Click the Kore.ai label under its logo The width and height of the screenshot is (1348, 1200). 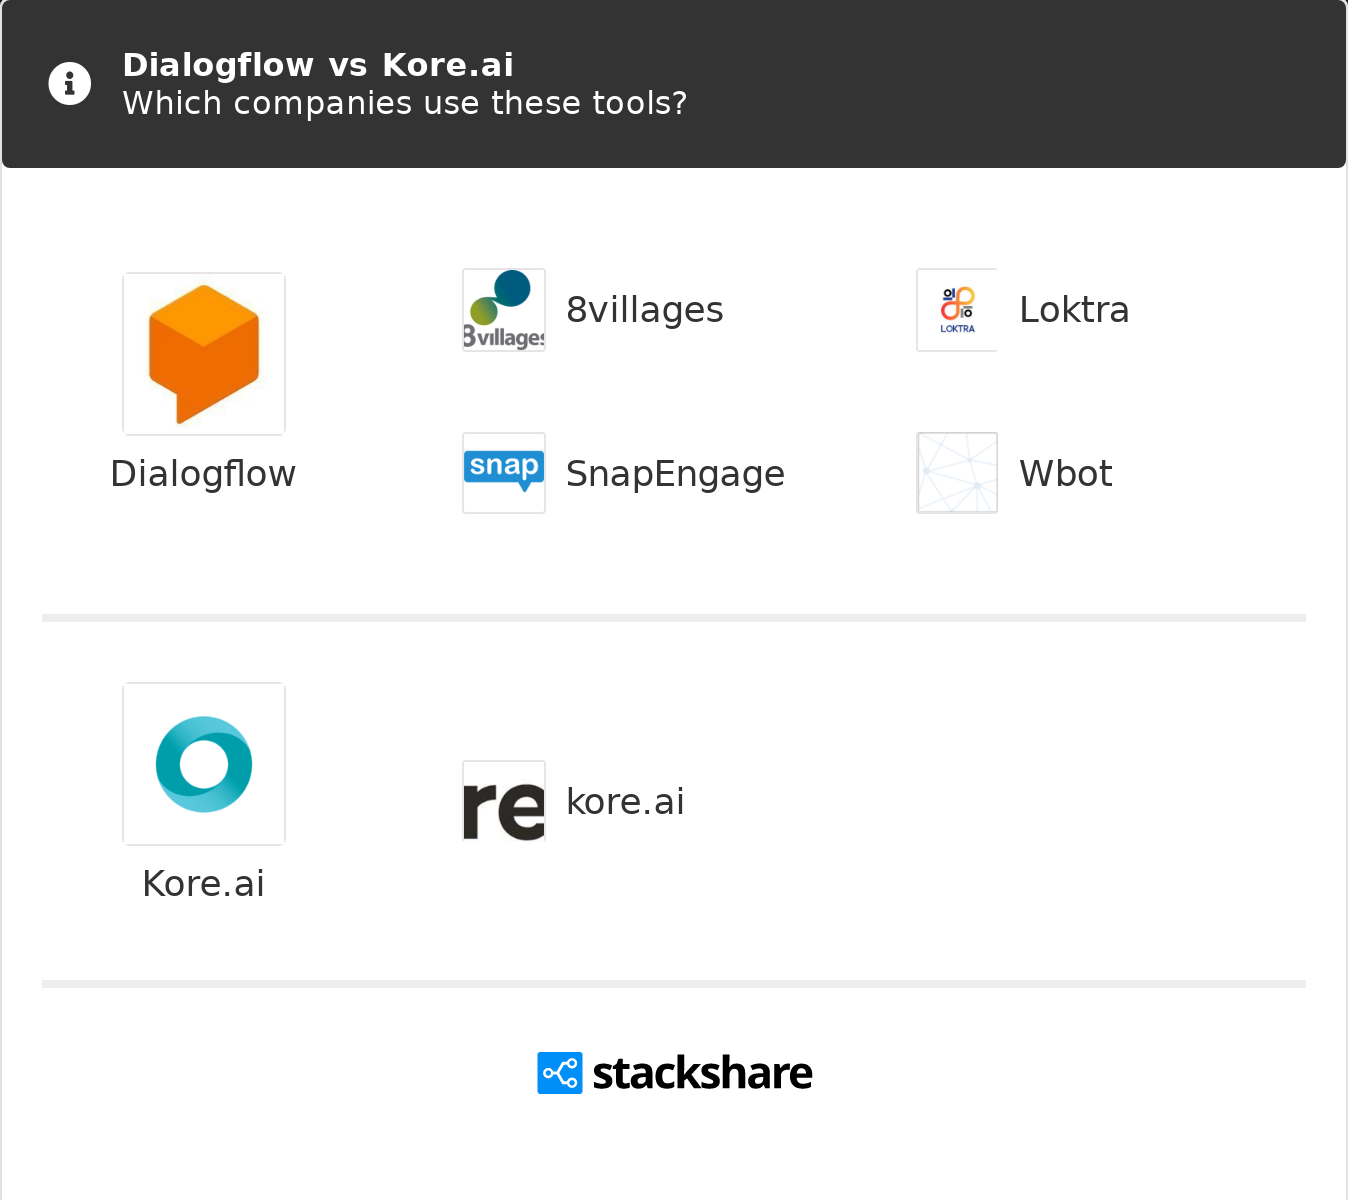(x=203, y=883)
